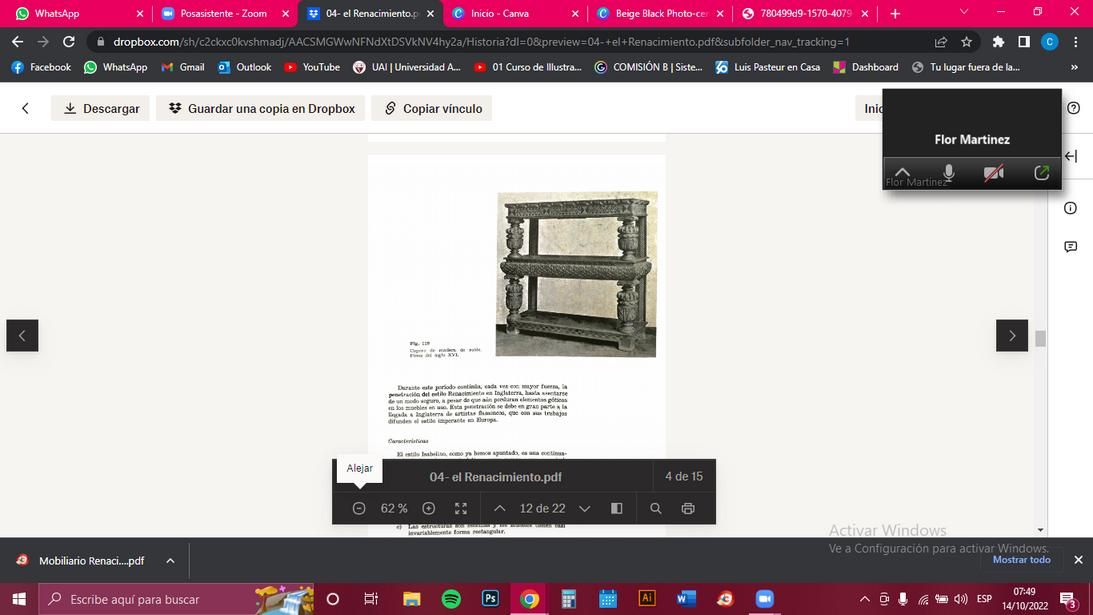Open Spotify from the taskbar
The image size is (1093, 615).
point(451,599)
